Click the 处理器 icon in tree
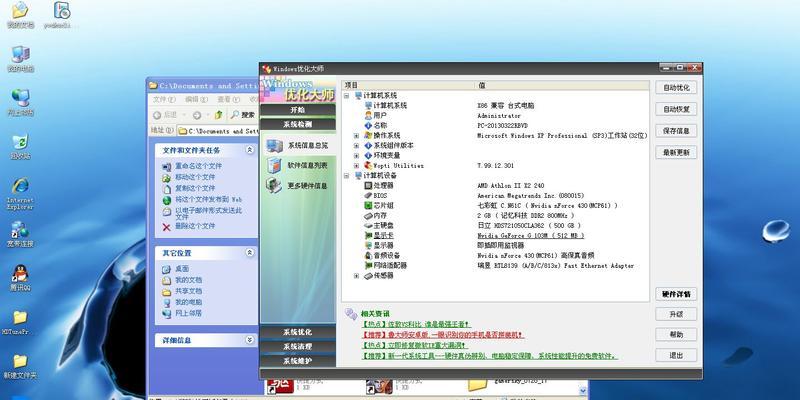Image resolution: width=800 pixels, height=400 pixels. (x=368, y=186)
